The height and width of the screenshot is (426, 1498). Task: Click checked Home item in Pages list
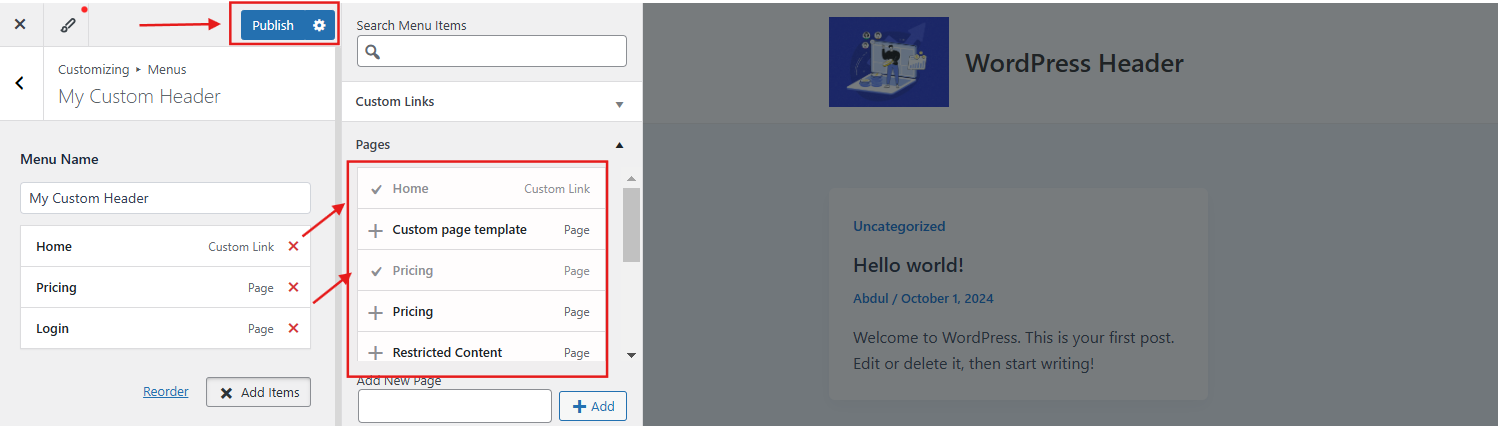click(481, 188)
